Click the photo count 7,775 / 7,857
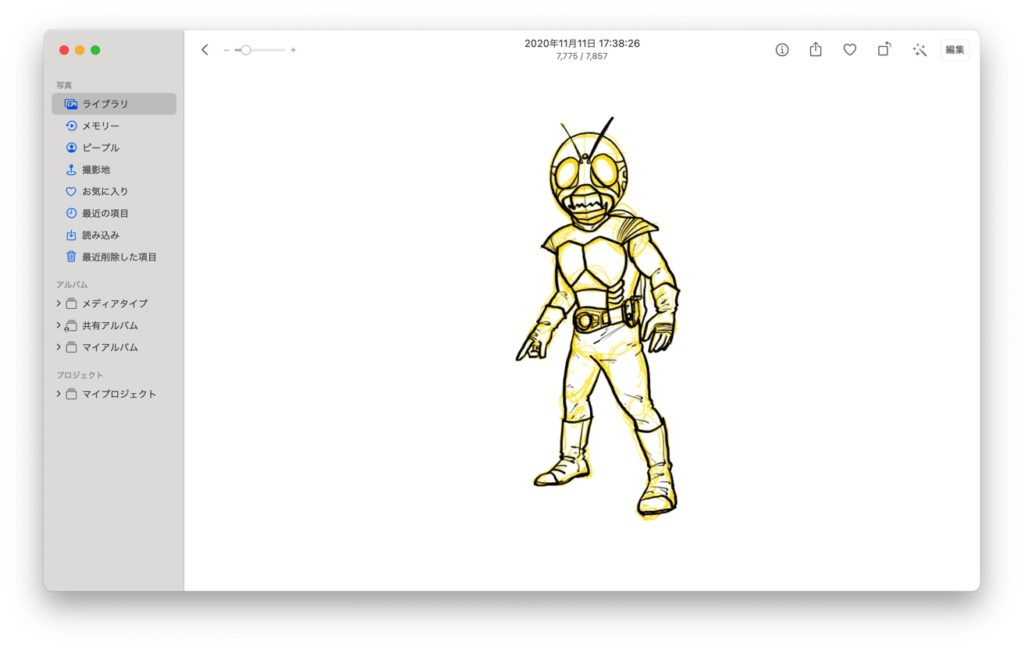 click(x=582, y=56)
